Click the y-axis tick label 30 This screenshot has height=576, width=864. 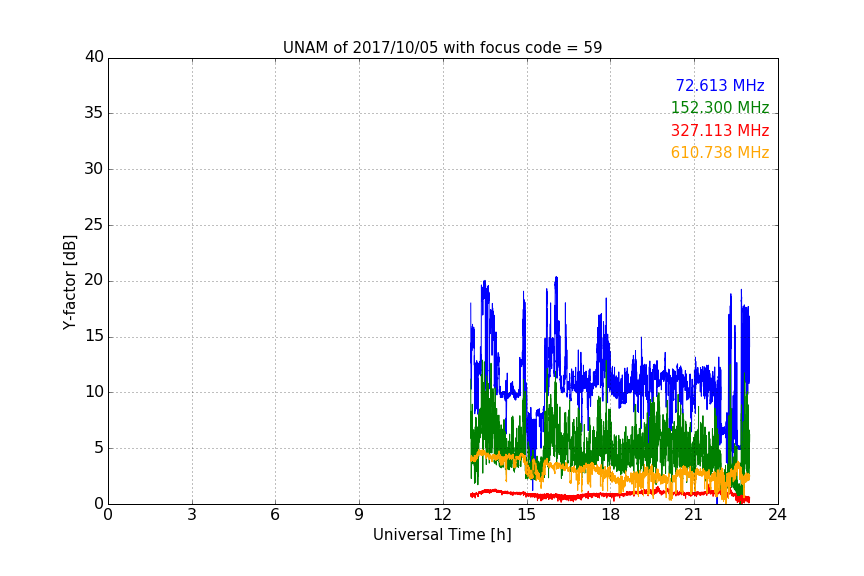(94, 169)
